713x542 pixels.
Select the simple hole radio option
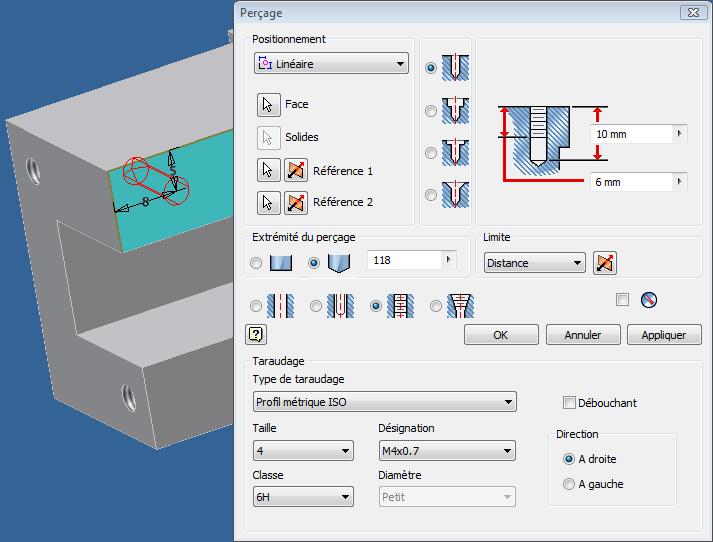[431, 68]
